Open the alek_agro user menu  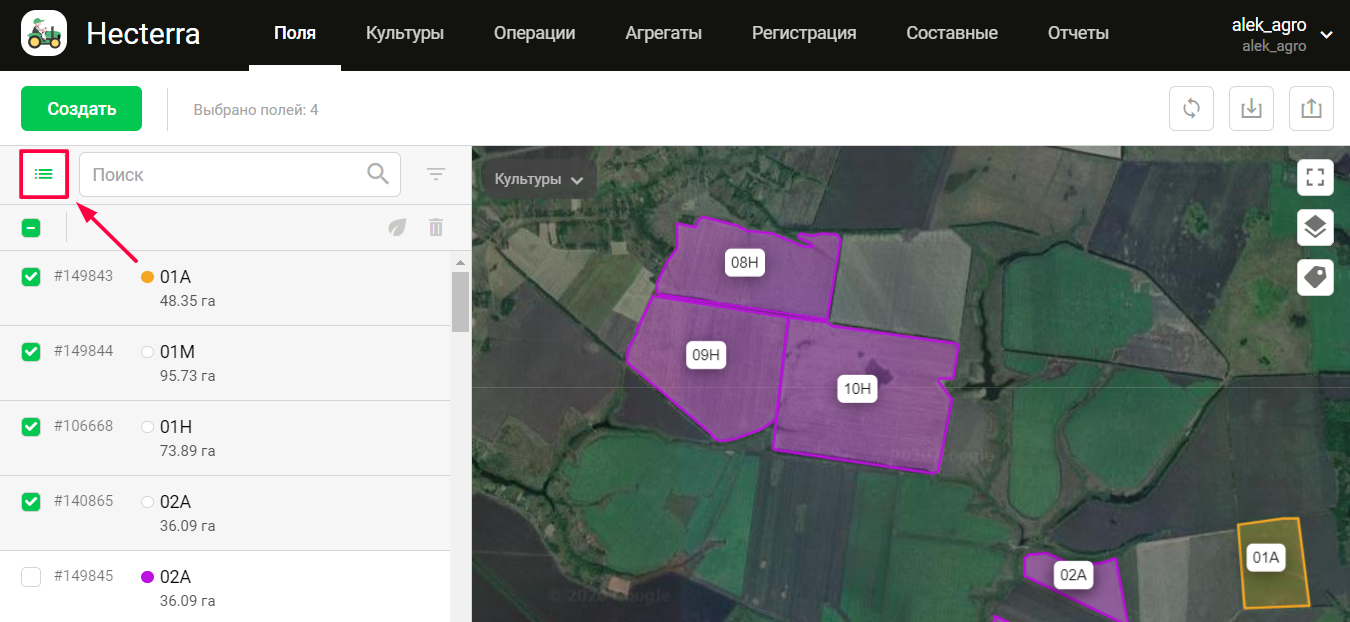pyautogui.click(x=1281, y=34)
